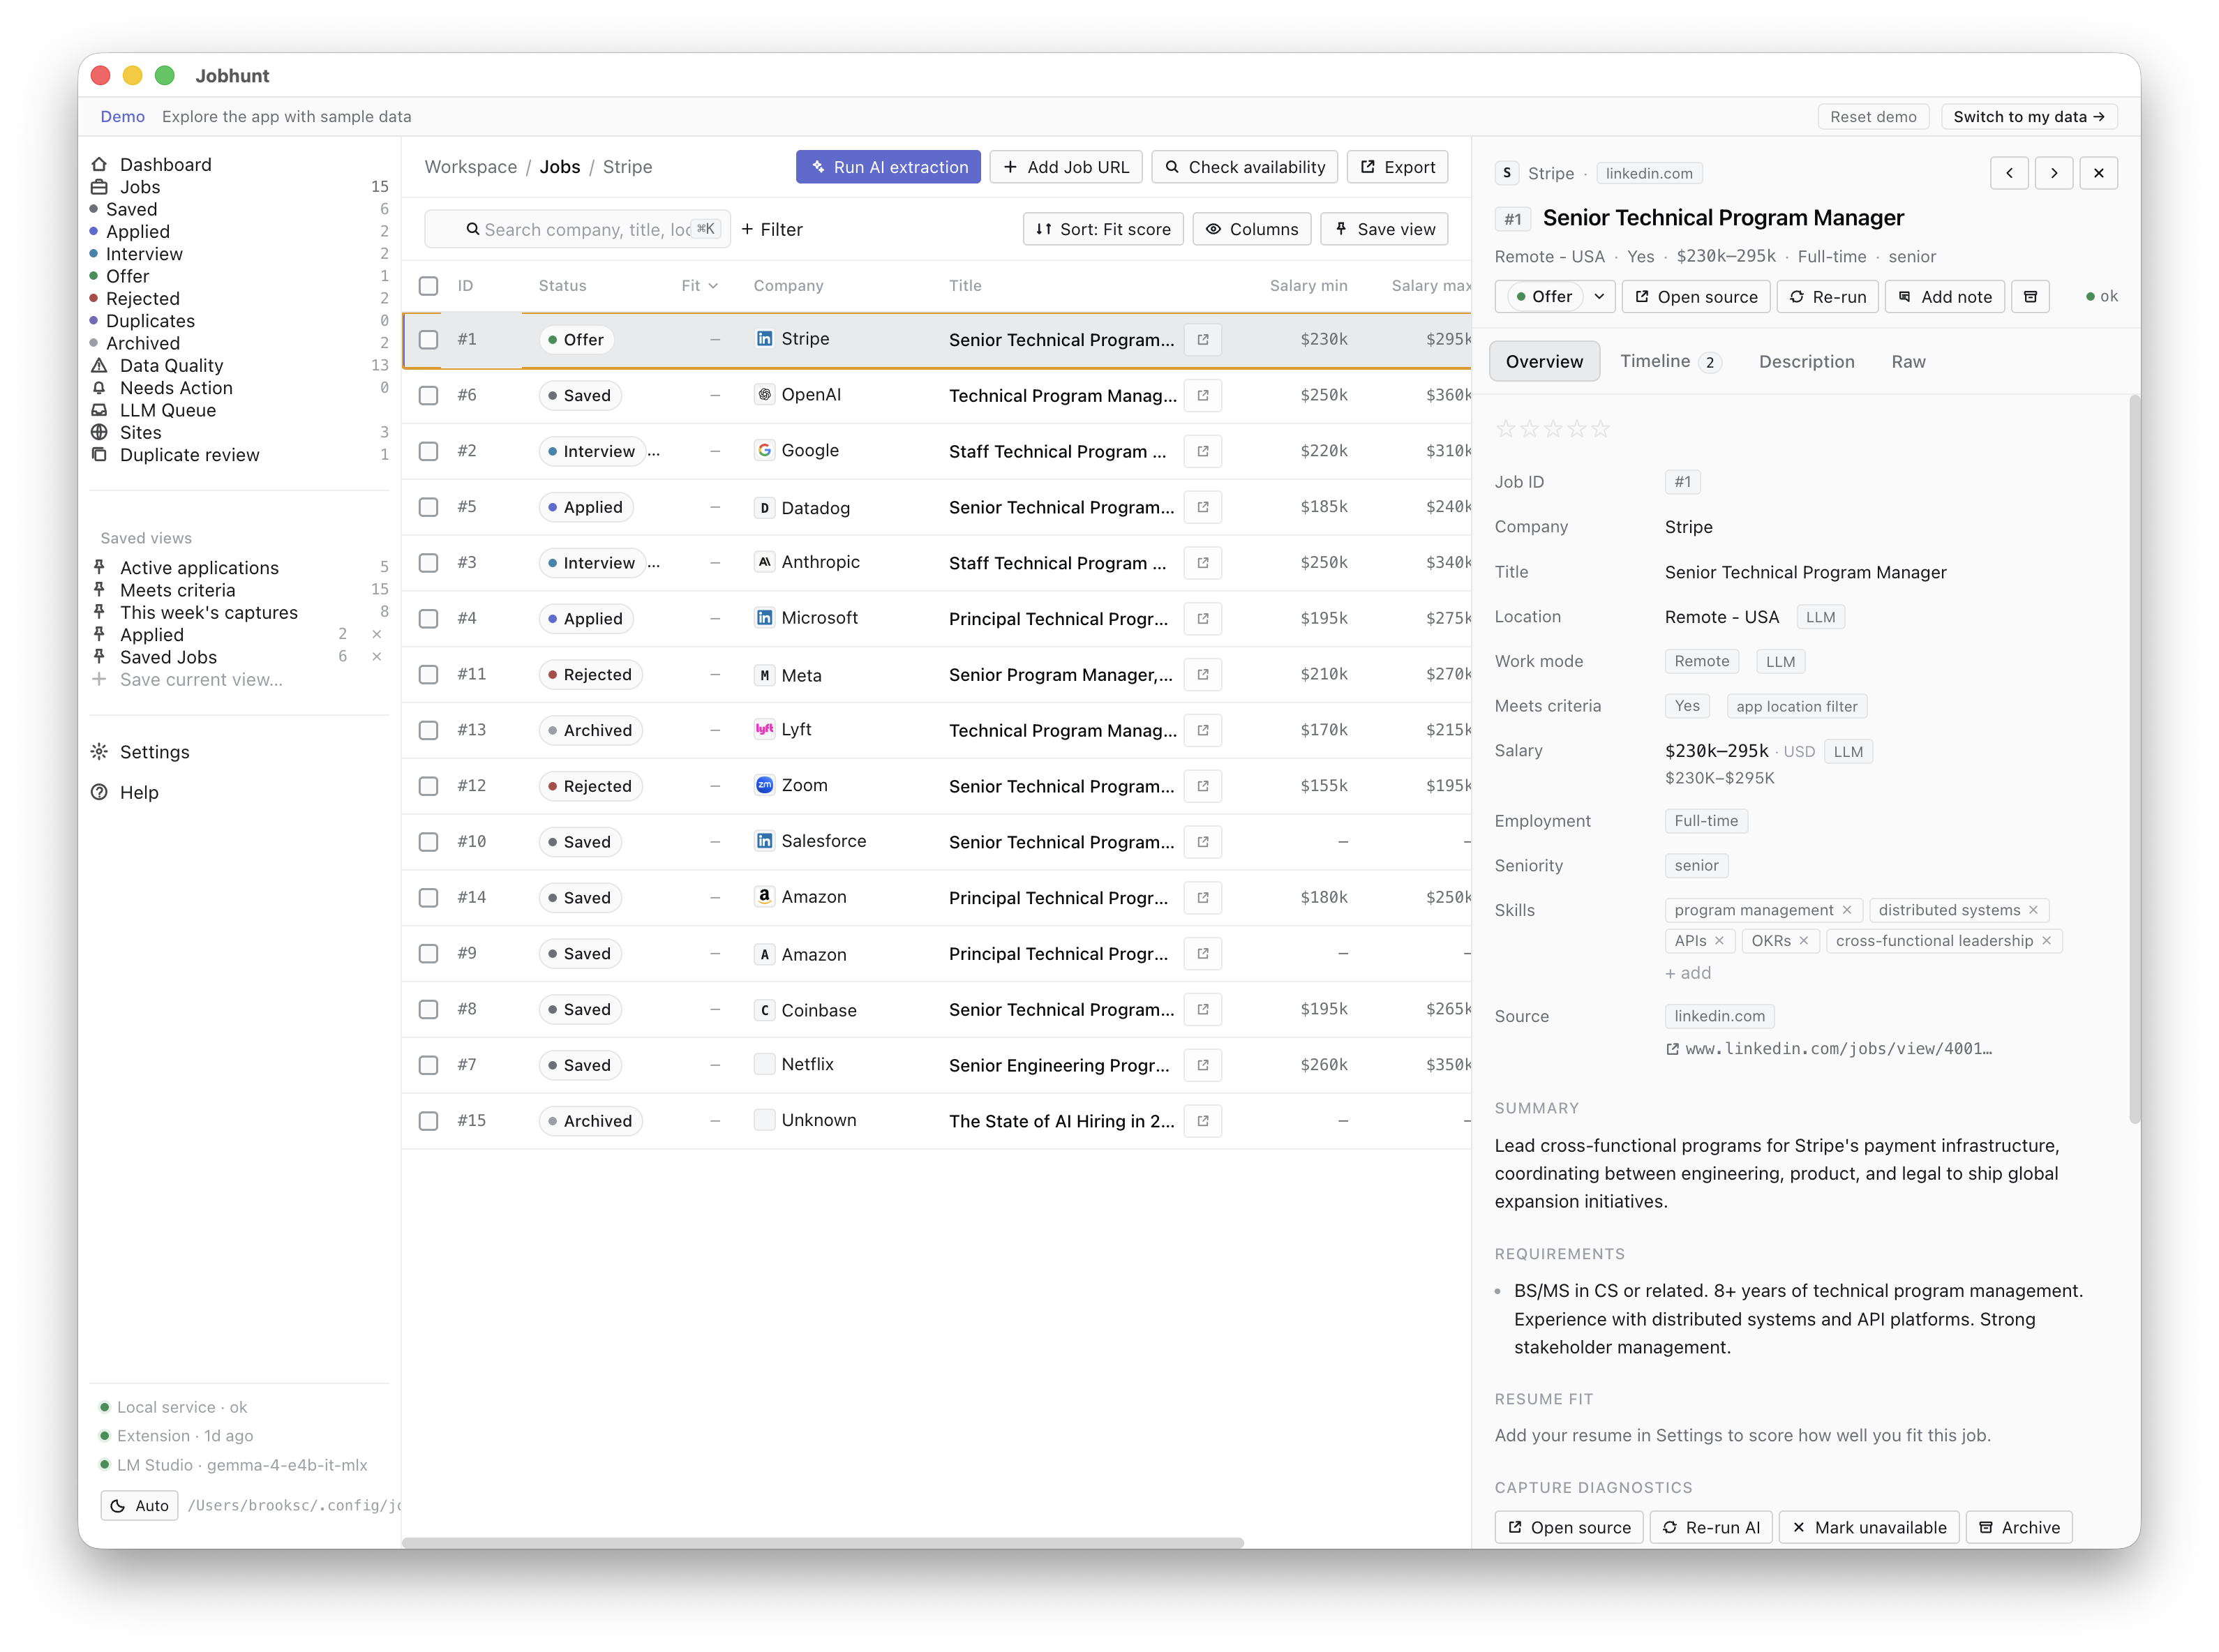Remove the program management skill tag

click(1846, 910)
